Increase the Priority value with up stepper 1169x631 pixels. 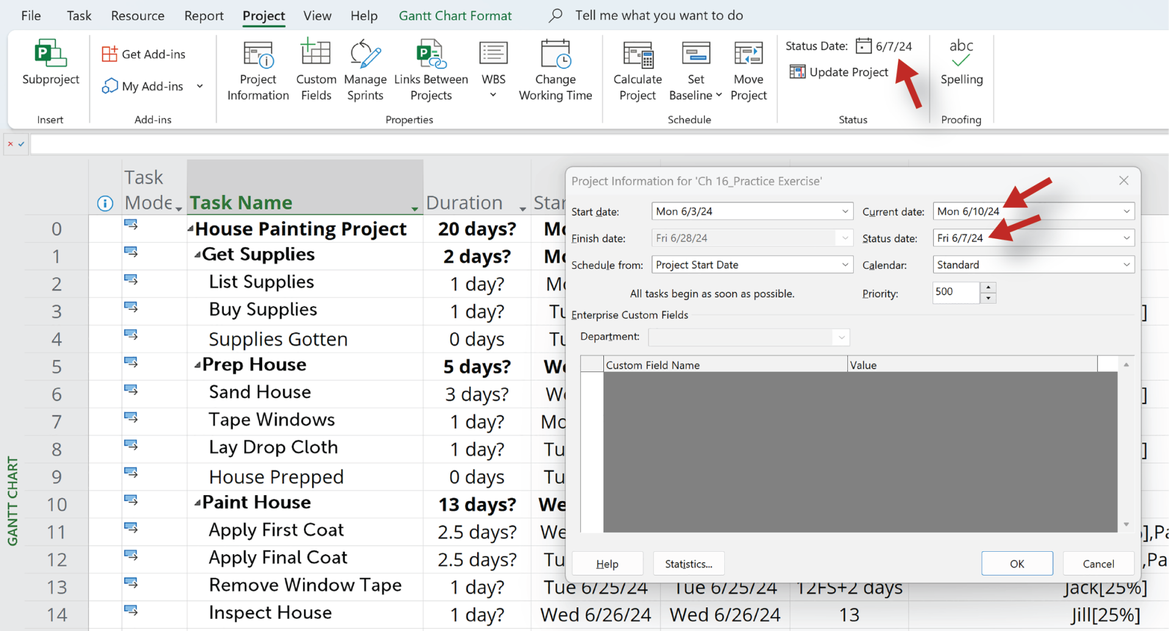click(988, 287)
